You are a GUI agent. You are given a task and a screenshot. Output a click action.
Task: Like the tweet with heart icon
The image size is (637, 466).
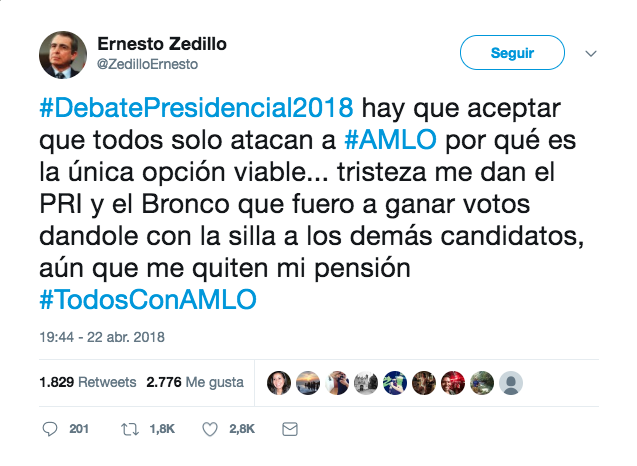(x=210, y=429)
